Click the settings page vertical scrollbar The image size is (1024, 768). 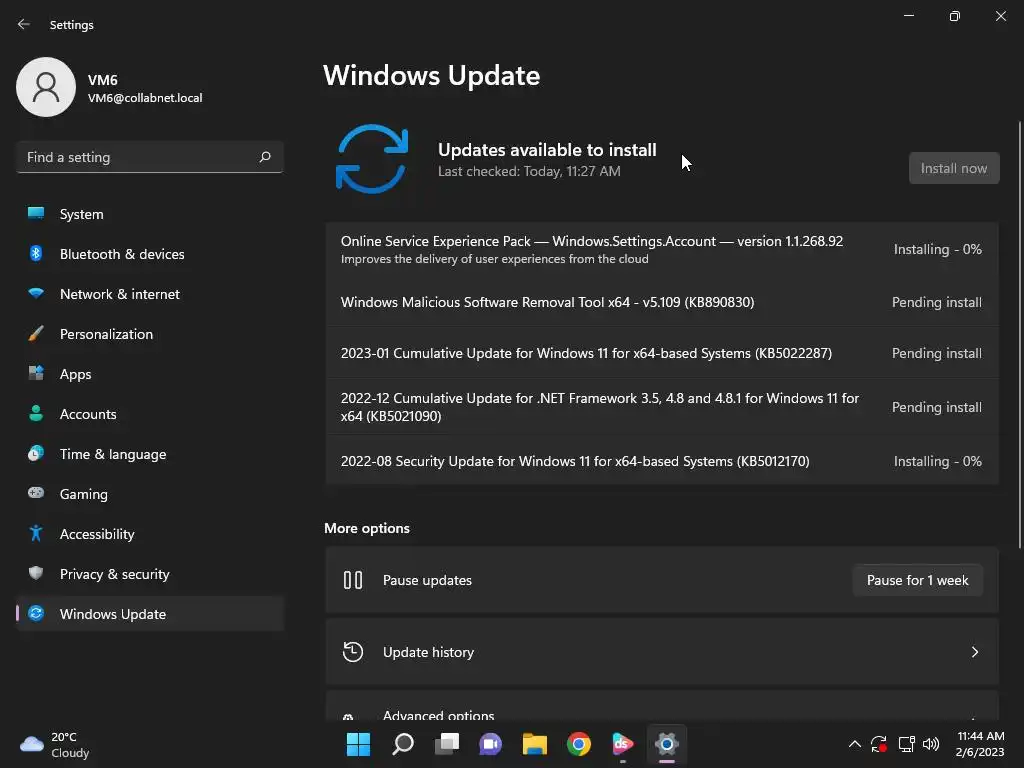point(1019,334)
